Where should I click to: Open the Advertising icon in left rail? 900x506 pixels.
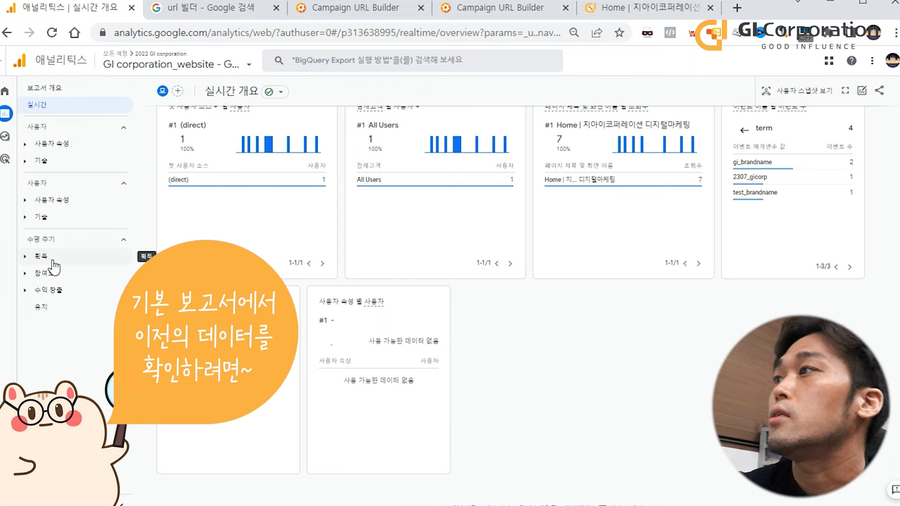click(5, 158)
